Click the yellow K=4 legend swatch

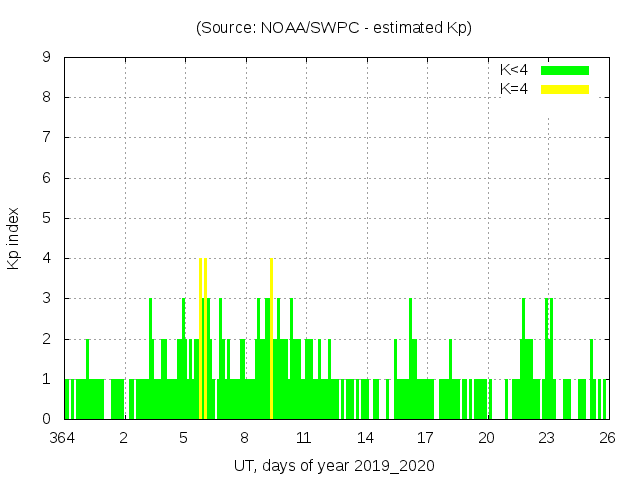(565, 89)
